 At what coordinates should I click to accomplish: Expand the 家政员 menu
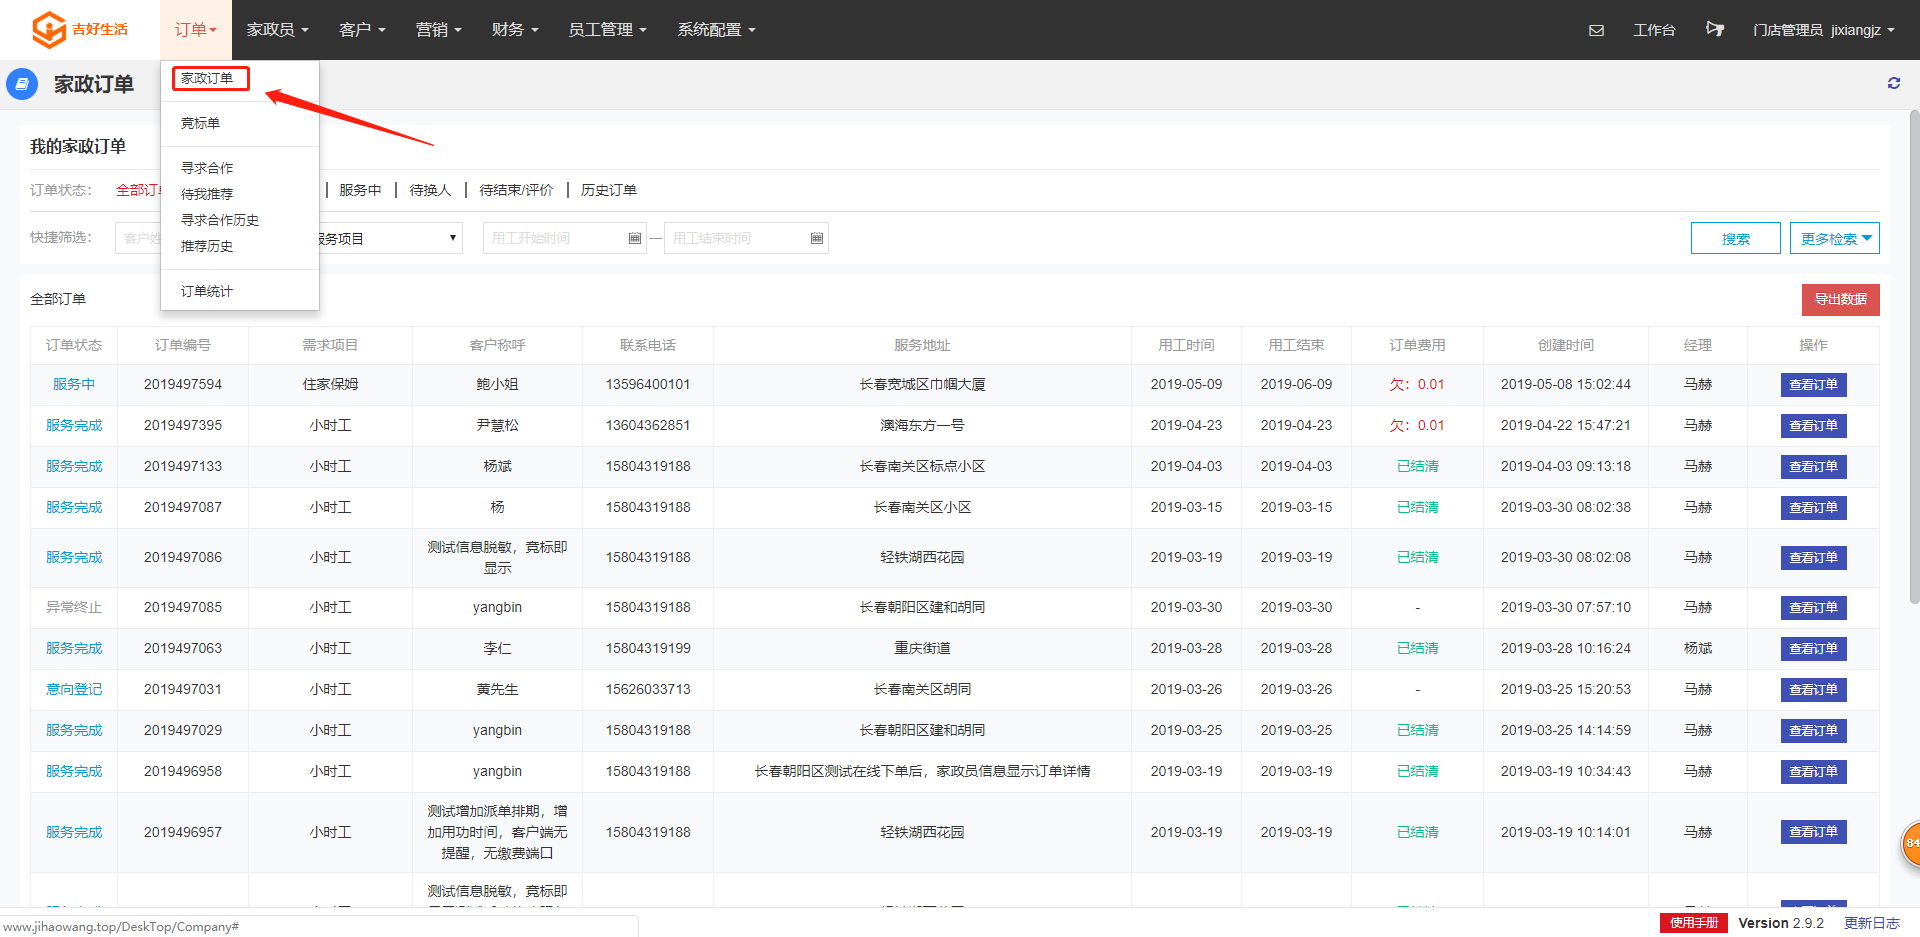point(277,30)
